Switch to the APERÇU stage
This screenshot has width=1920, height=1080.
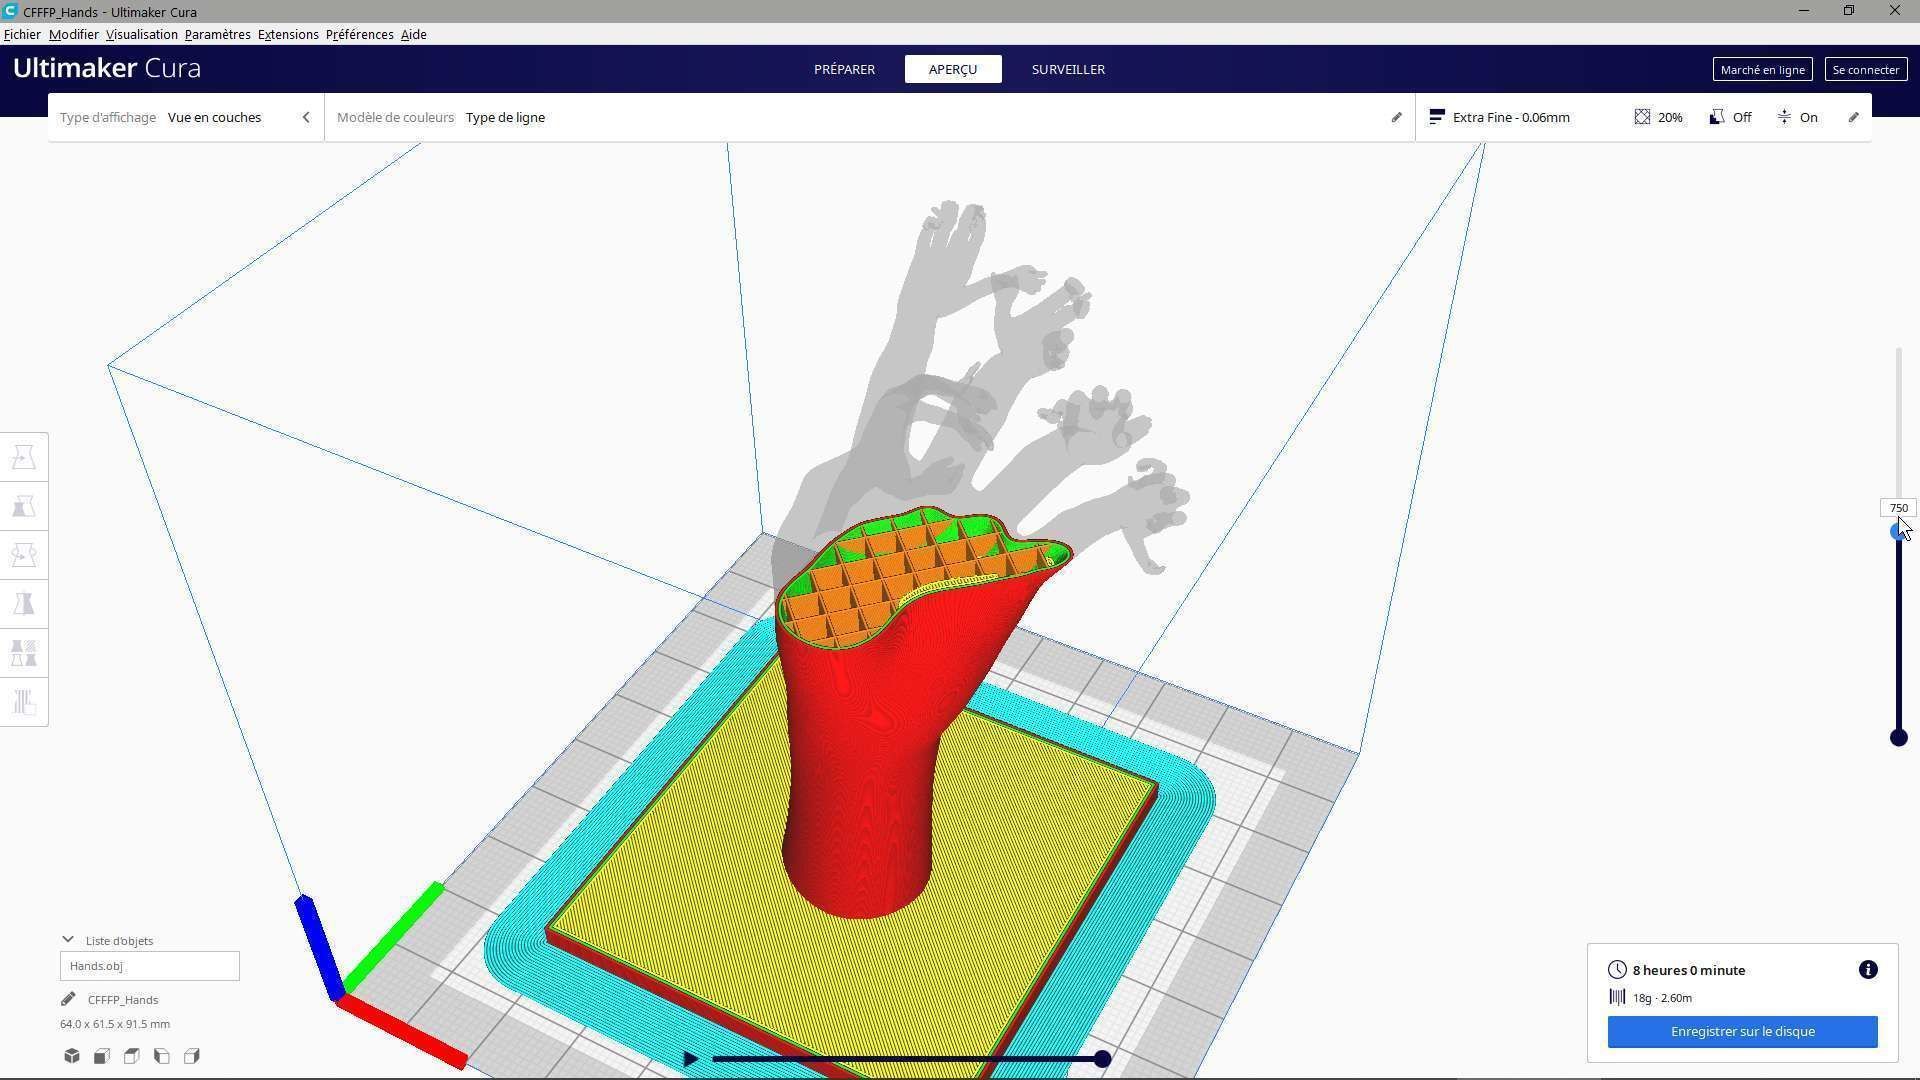pyautogui.click(x=953, y=69)
